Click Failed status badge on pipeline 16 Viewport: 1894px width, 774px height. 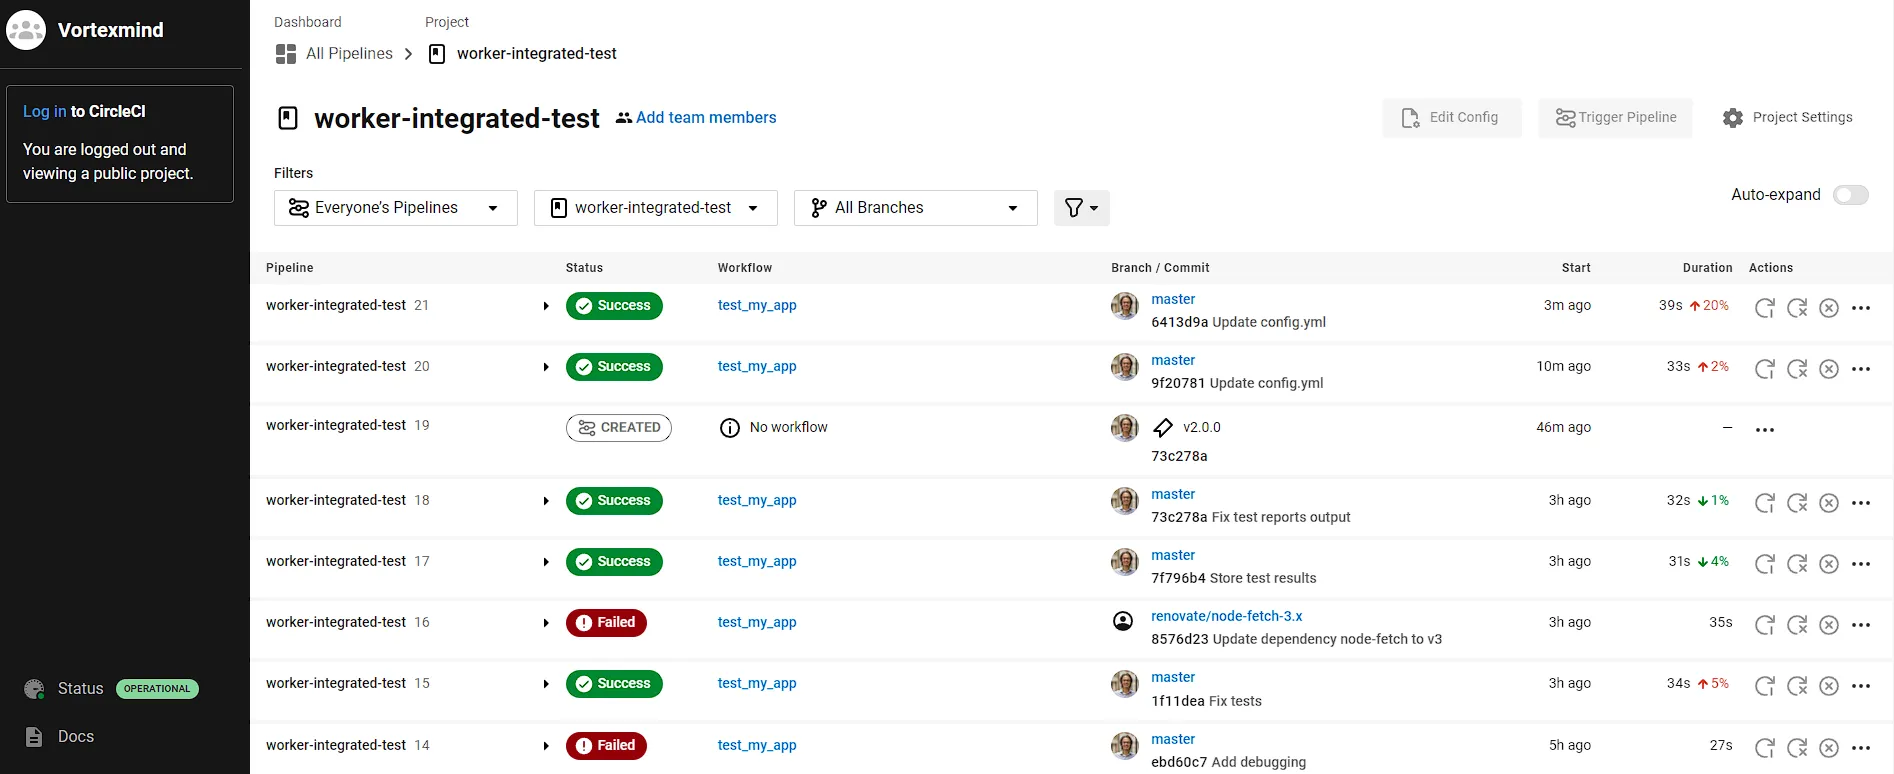coord(607,623)
